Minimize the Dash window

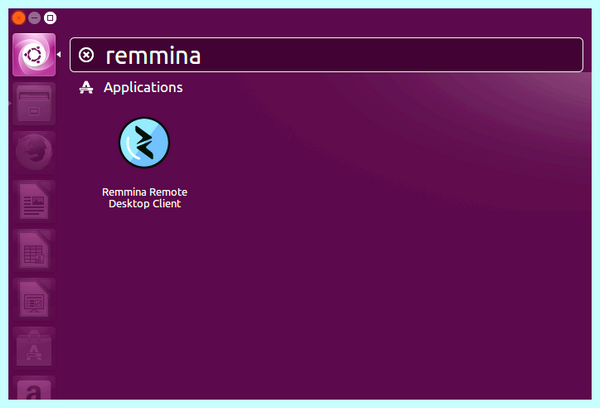(x=34, y=18)
